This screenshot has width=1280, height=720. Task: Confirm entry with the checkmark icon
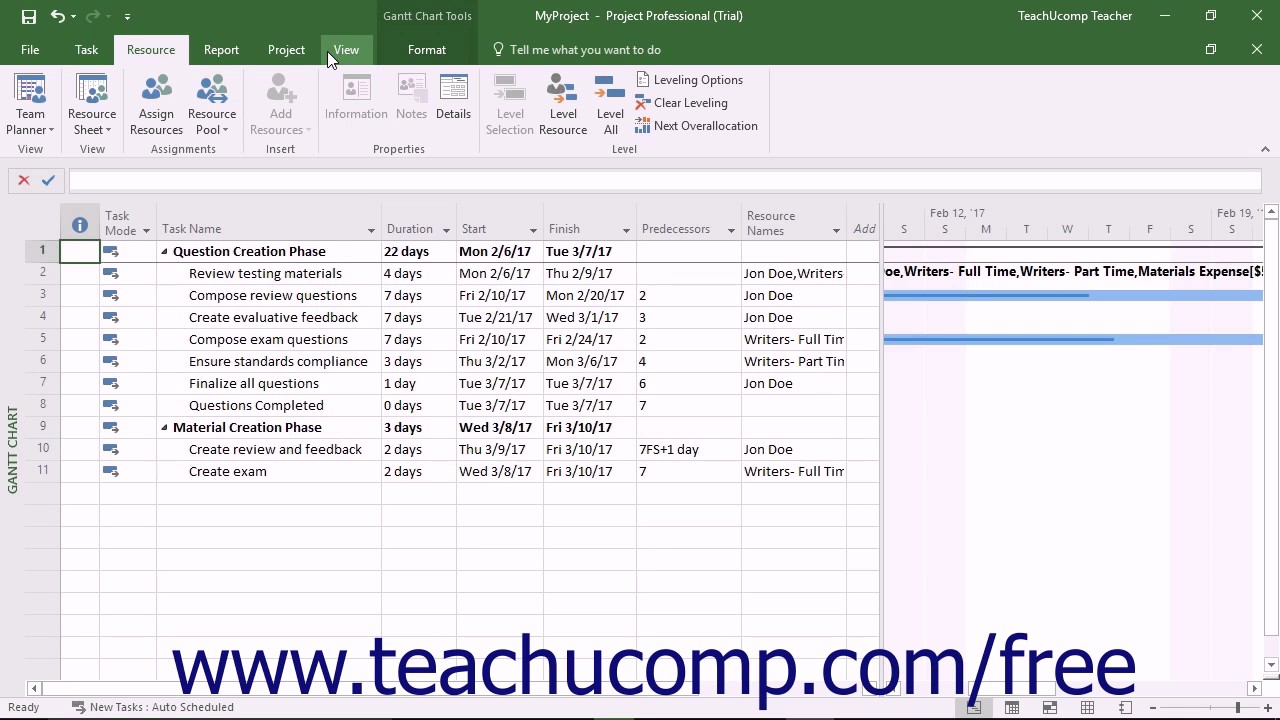48,180
